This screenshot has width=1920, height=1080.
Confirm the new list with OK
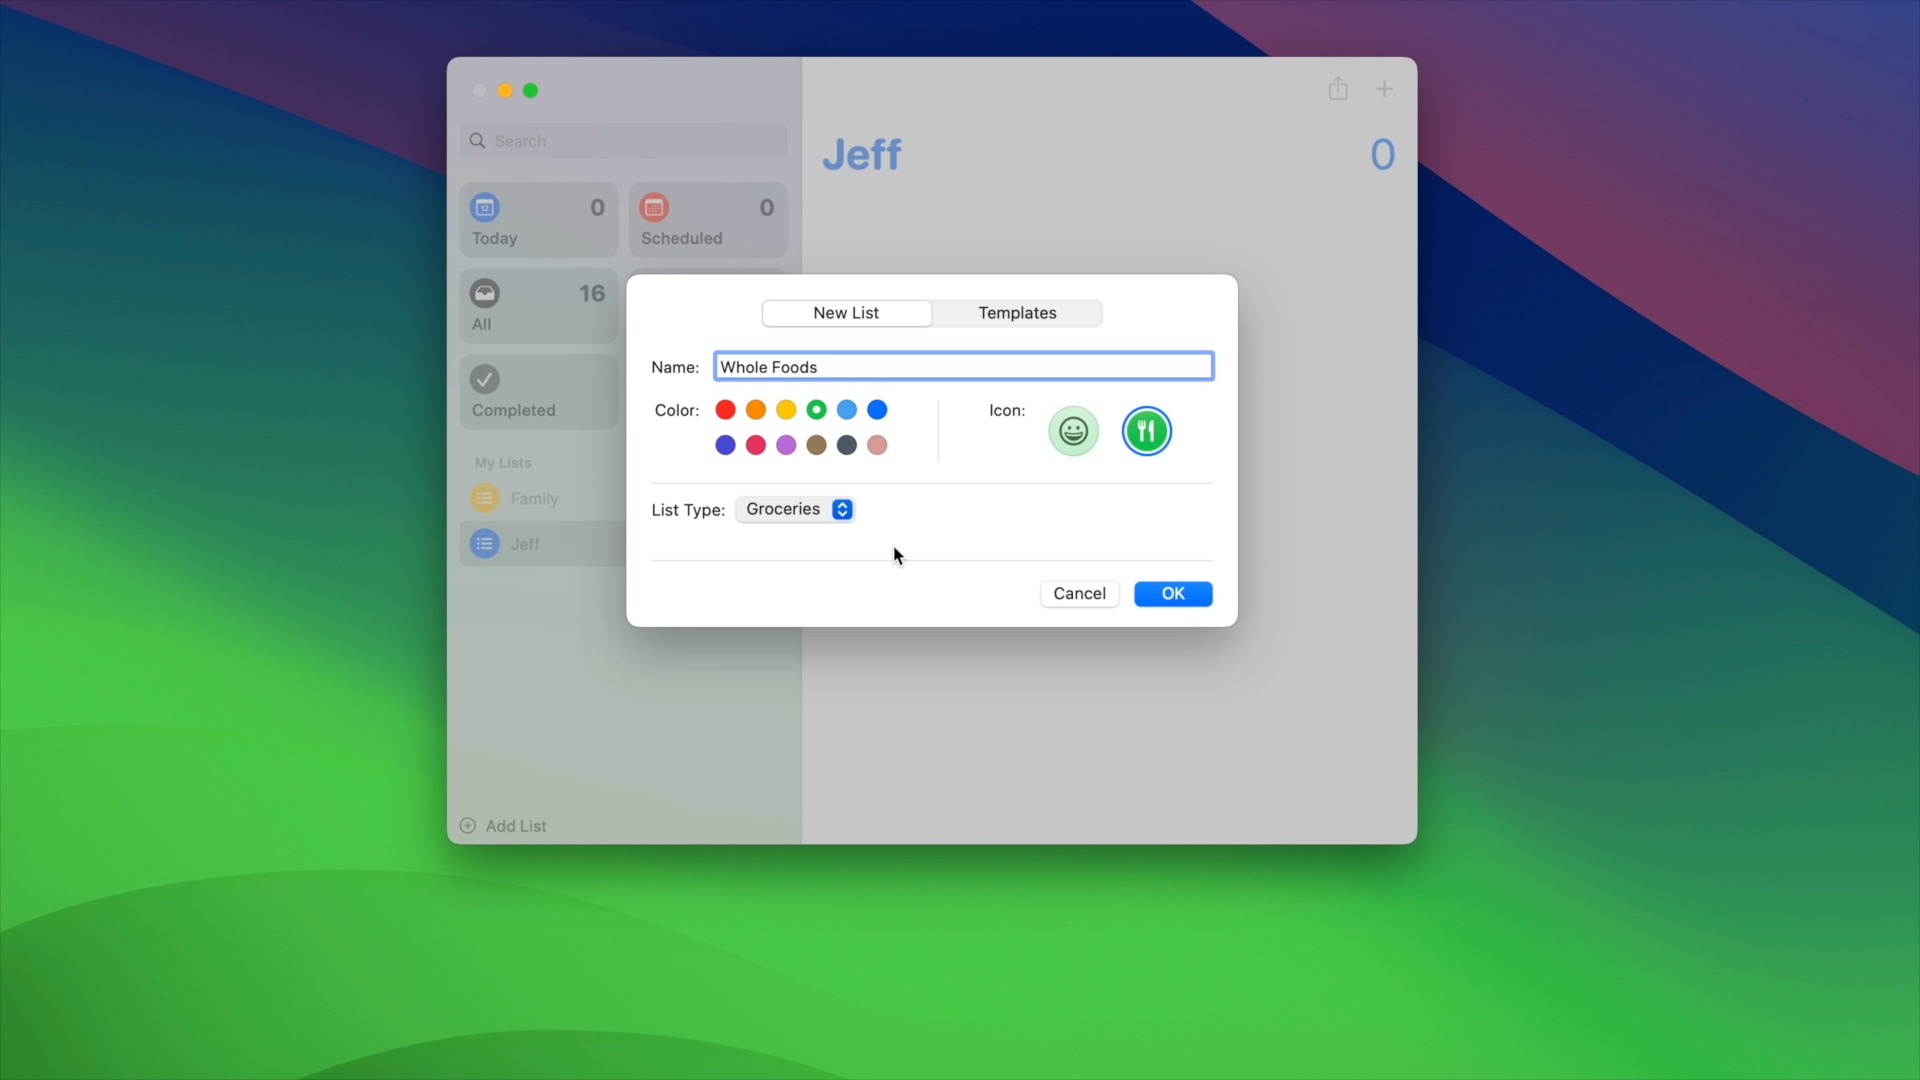[1172, 593]
